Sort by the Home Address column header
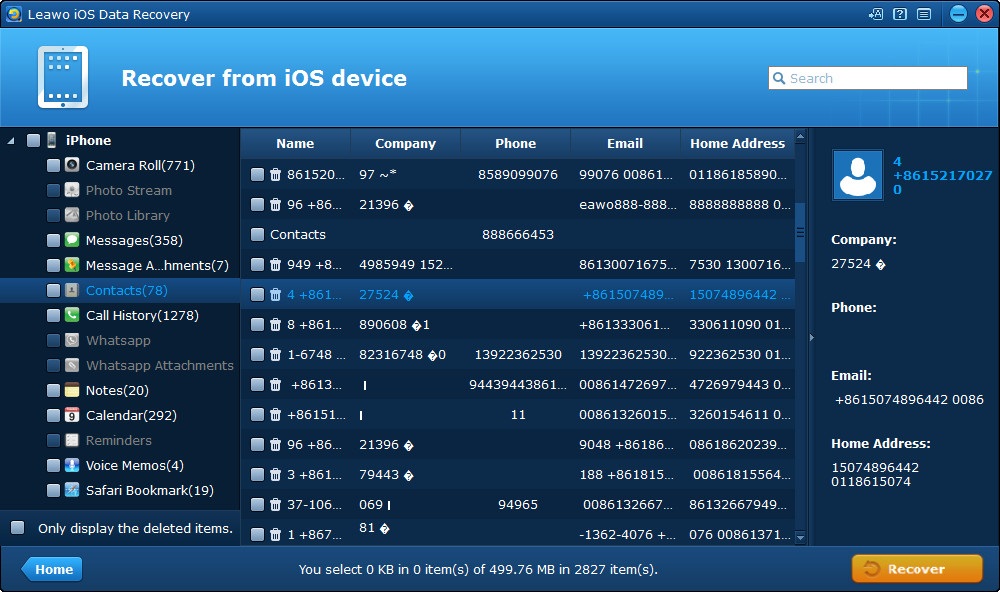This screenshot has height=592, width=1000. coord(737,144)
